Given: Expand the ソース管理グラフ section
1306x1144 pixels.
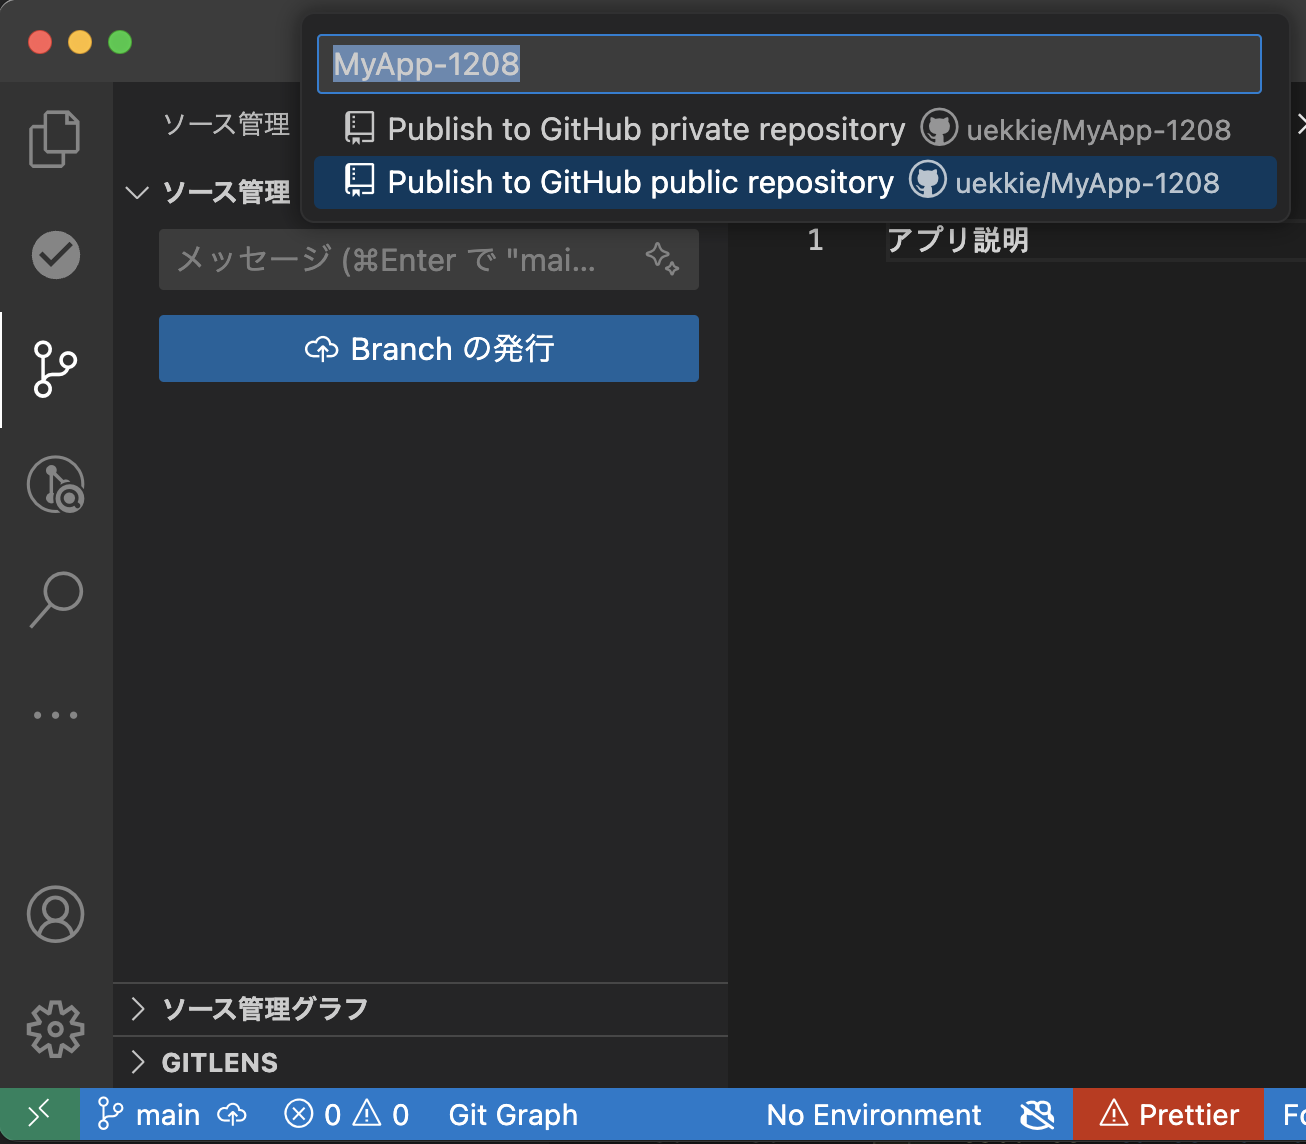Looking at the screenshot, I should tap(421, 1009).
